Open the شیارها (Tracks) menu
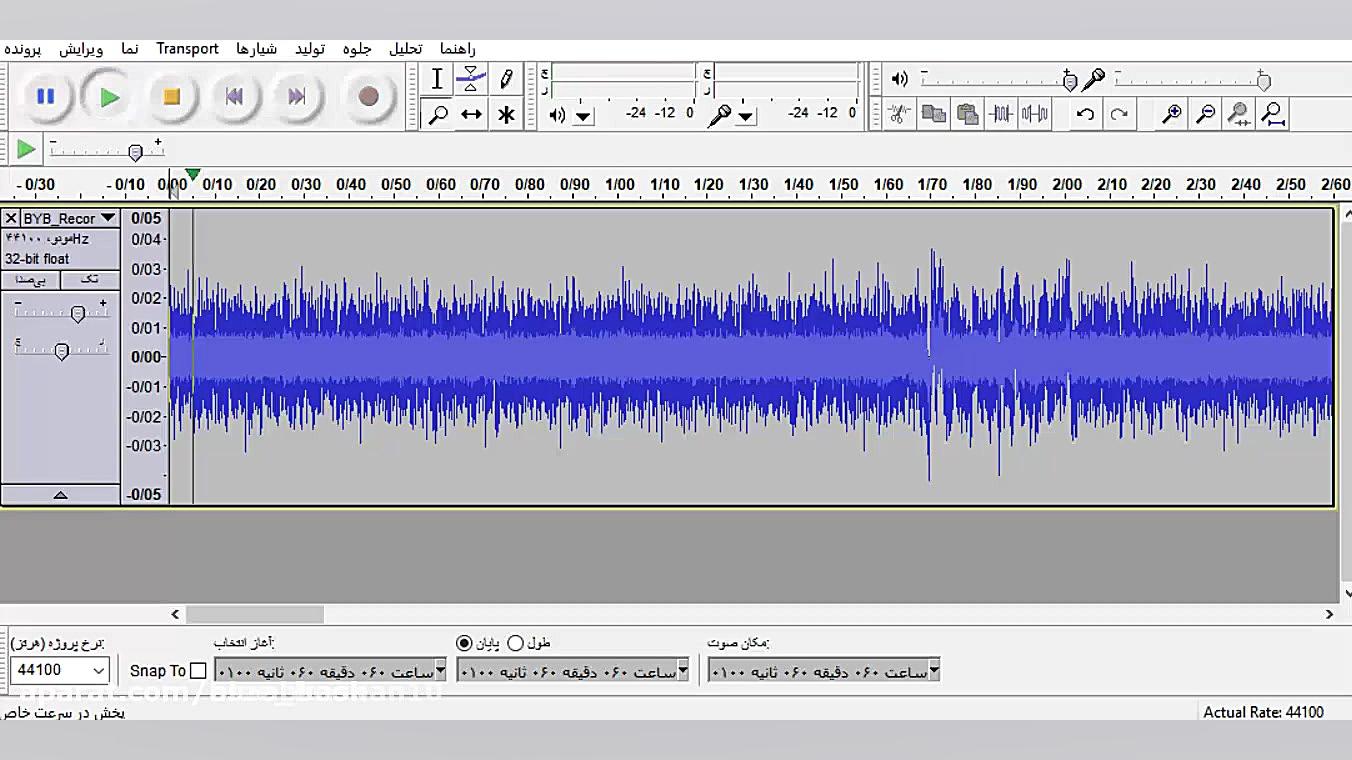The image size is (1352, 760). point(256,49)
